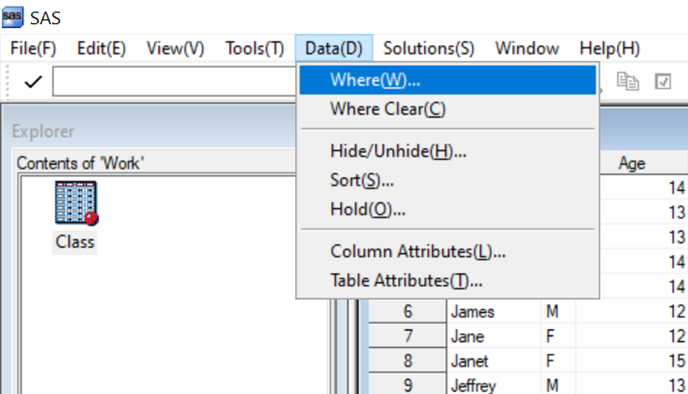The image size is (688, 394).
Task: Close the open Data(D) menu
Action: click(334, 48)
